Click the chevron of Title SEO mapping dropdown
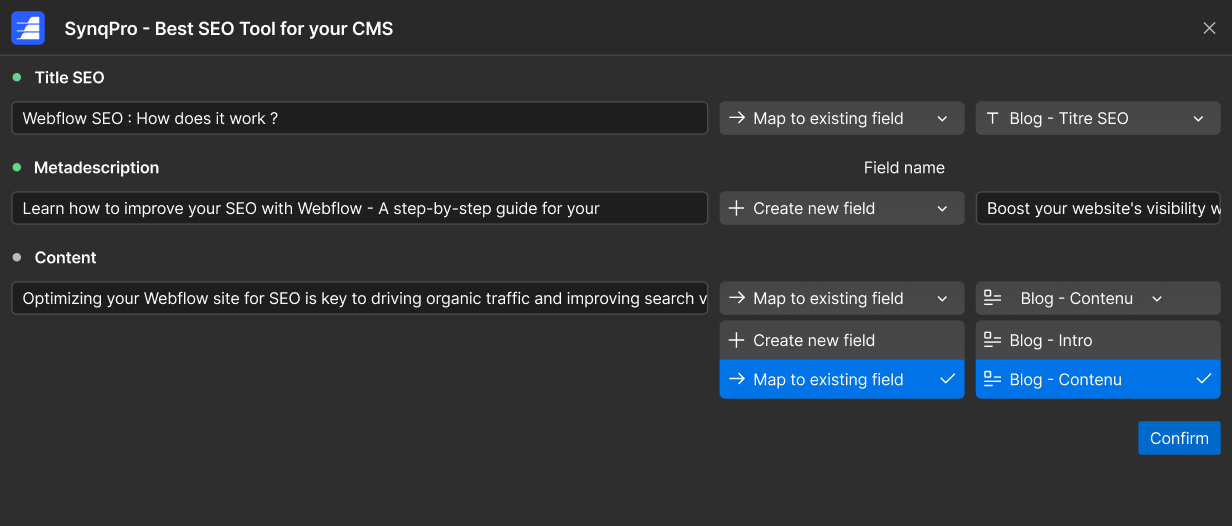 tap(942, 118)
